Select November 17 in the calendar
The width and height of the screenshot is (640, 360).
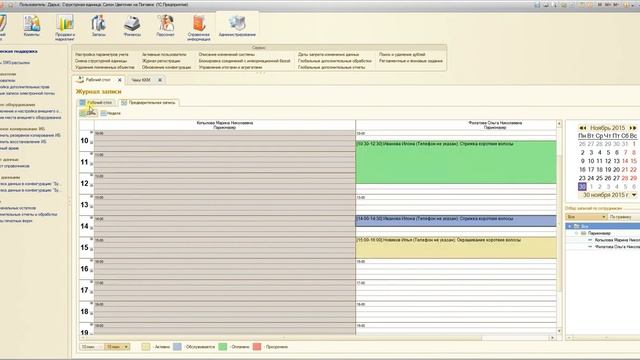click(591, 169)
